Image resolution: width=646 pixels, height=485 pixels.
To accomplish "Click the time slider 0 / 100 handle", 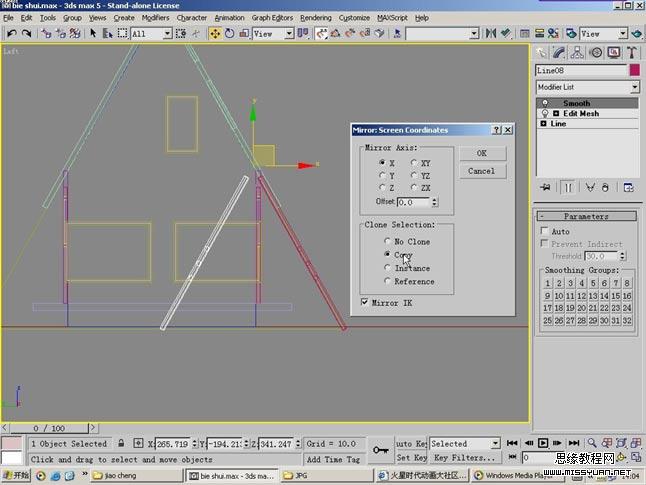I will coord(49,428).
